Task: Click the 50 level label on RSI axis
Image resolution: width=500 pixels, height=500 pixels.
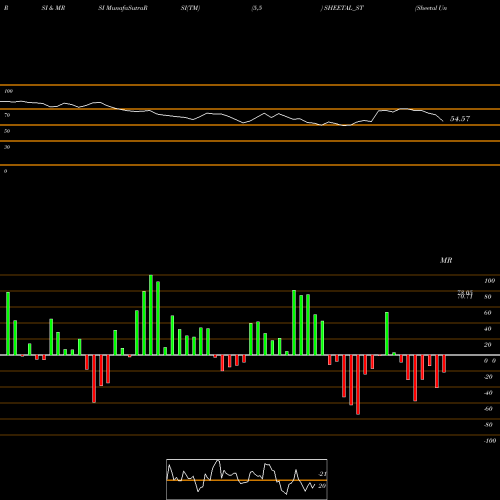Action: (x=7, y=131)
